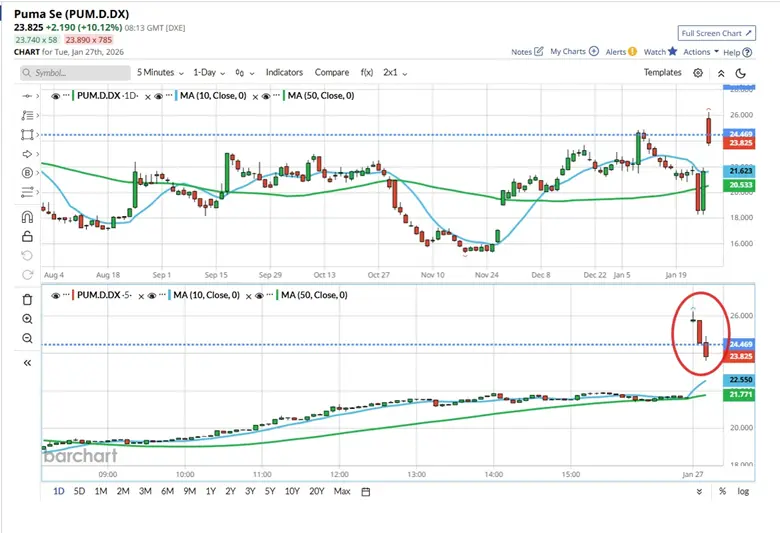Select the rectangle shape tool
Viewport: 780px width, 533px height.
pyautogui.click(x=27, y=134)
